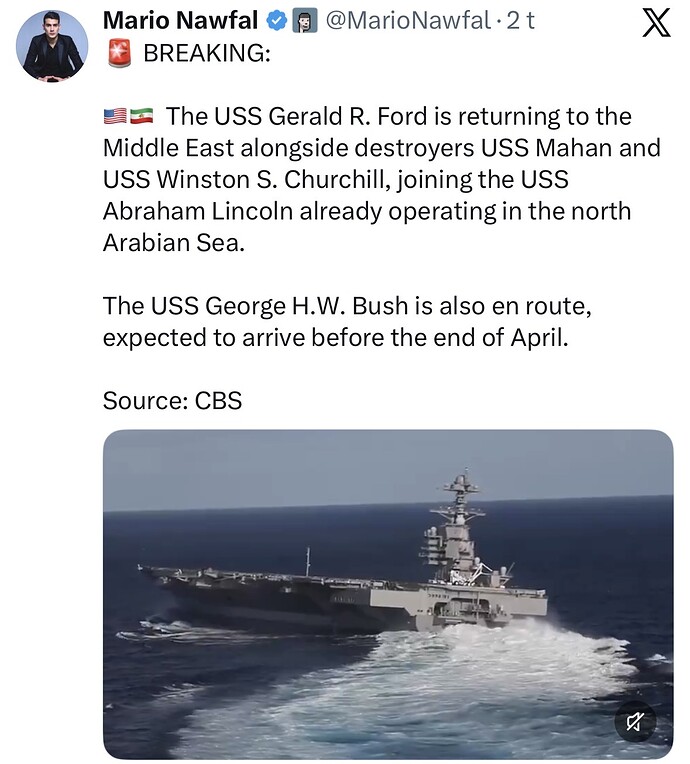Image resolution: width=690 pixels, height=764 pixels.
Task: Click the "Source: CBS" line
Action: (x=172, y=401)
